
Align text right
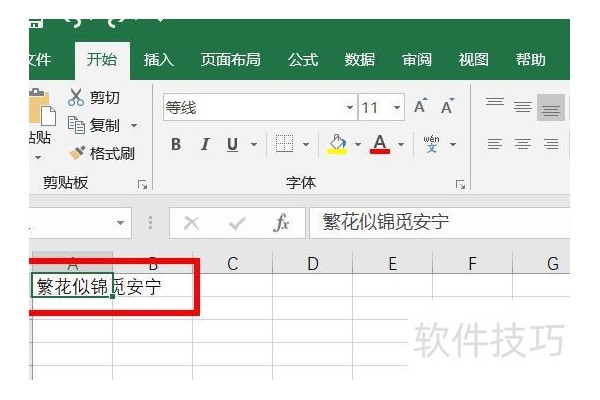pos(551,144)
